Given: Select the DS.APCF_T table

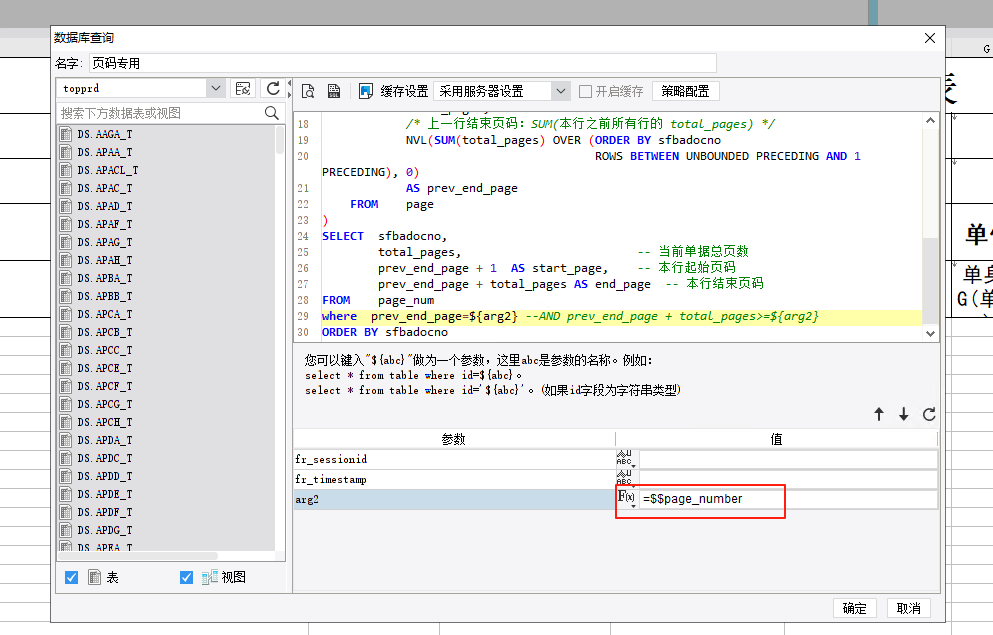Looking at the screenshot, I should coord(104,386).
